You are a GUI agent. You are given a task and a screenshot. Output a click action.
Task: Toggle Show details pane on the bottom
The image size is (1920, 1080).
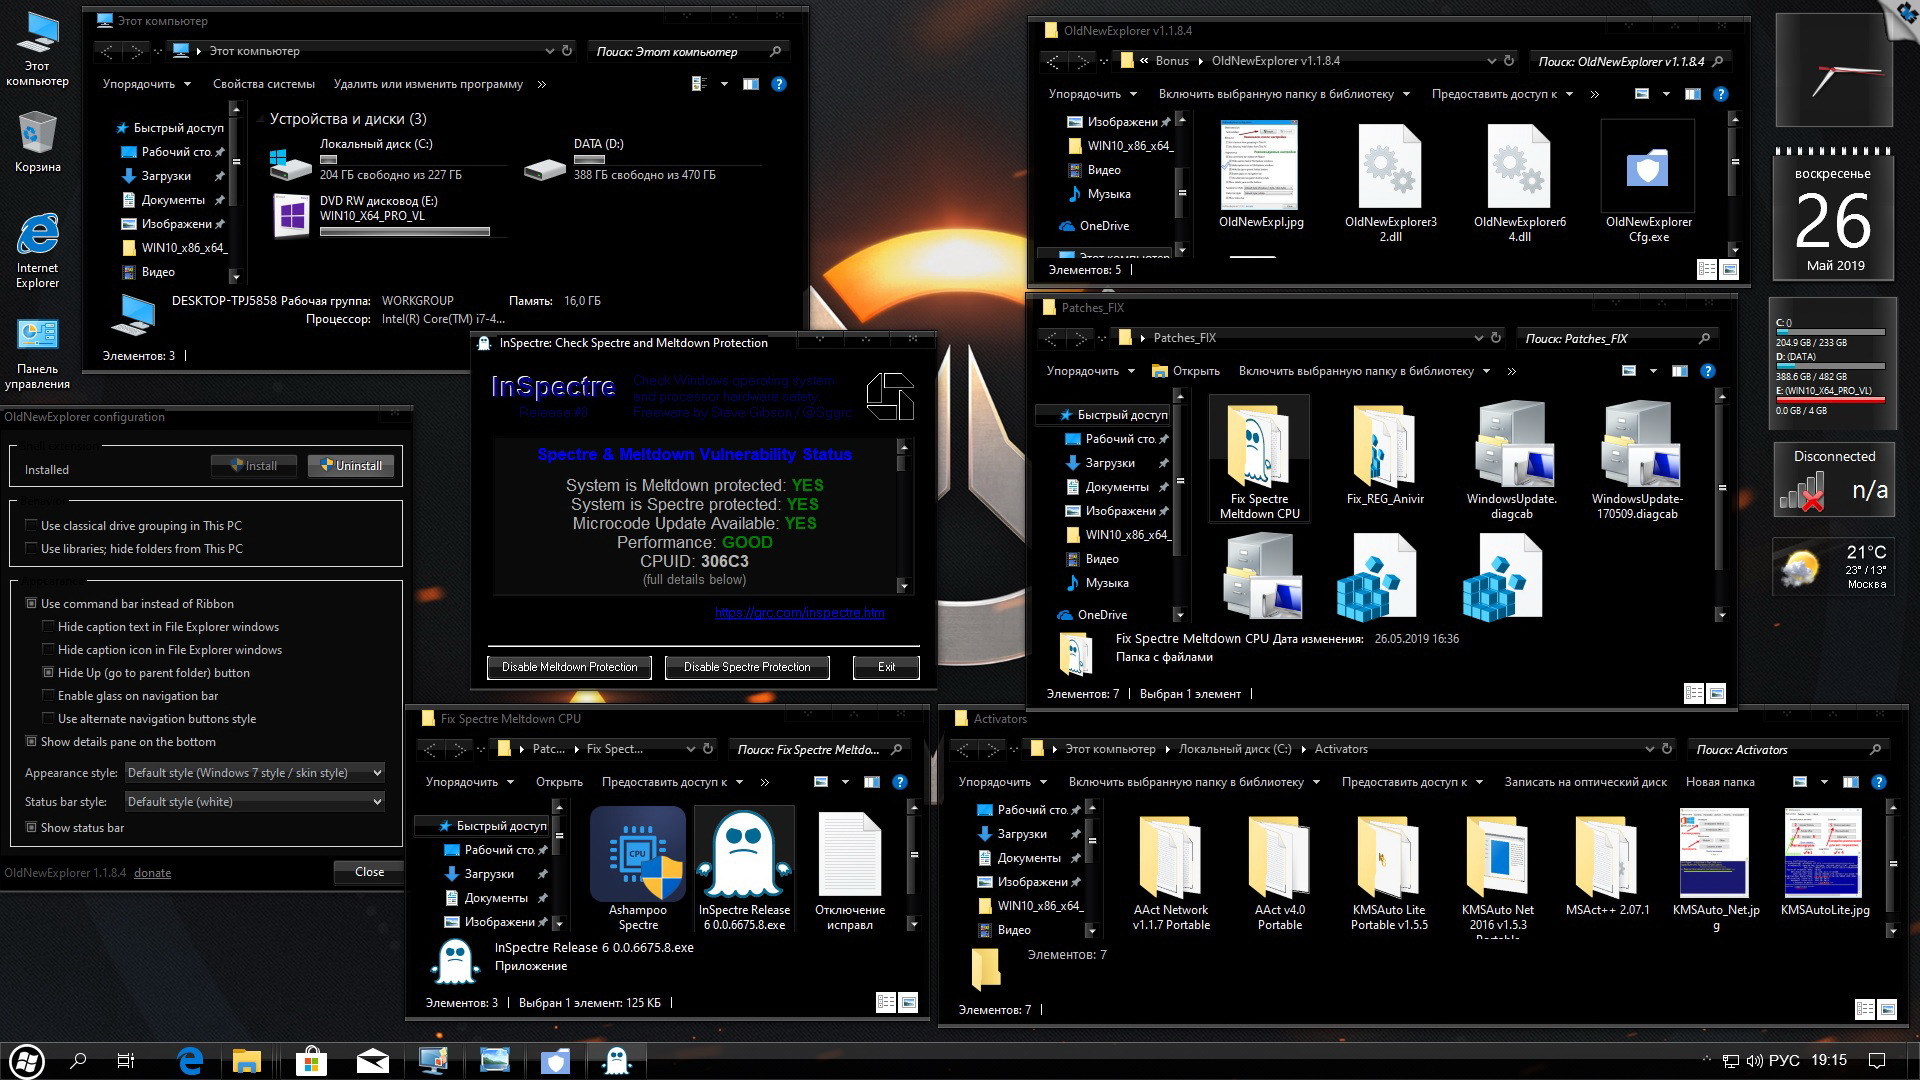31,741
